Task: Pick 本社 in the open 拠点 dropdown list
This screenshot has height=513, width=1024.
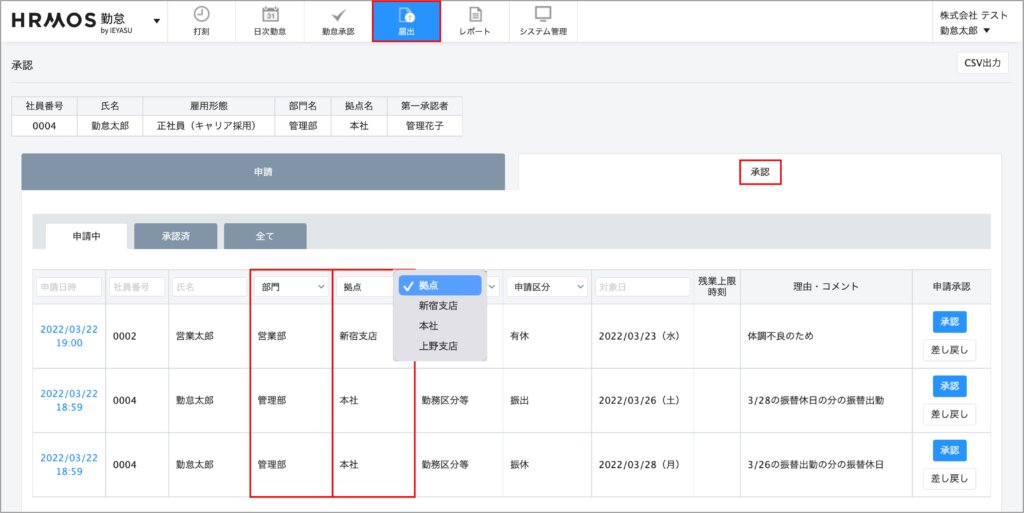Action: [x=428, y=326]
